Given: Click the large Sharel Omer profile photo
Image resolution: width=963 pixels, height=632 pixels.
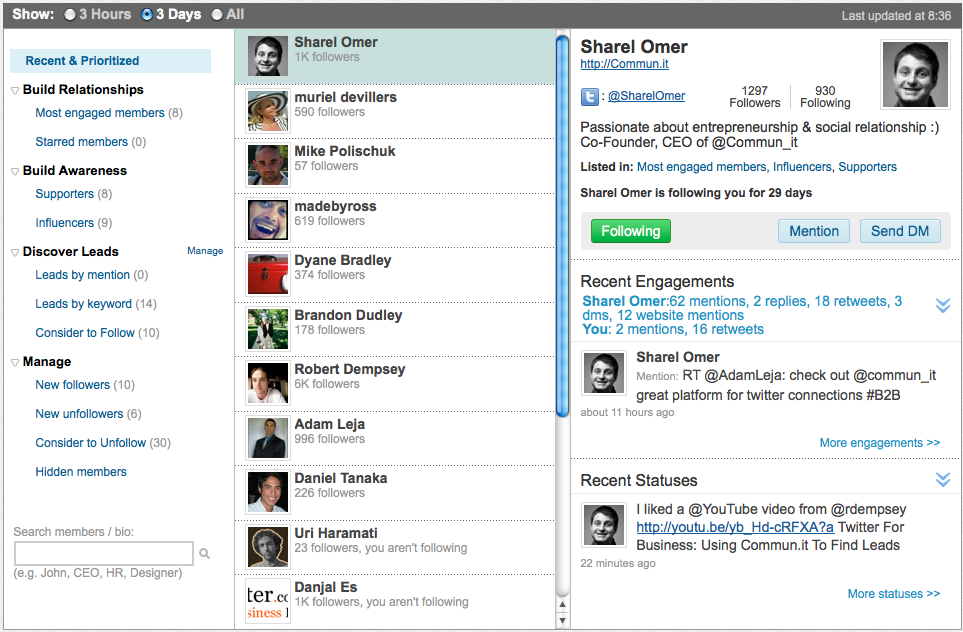Looking at the screenshot, I should [x=914, y=74].
